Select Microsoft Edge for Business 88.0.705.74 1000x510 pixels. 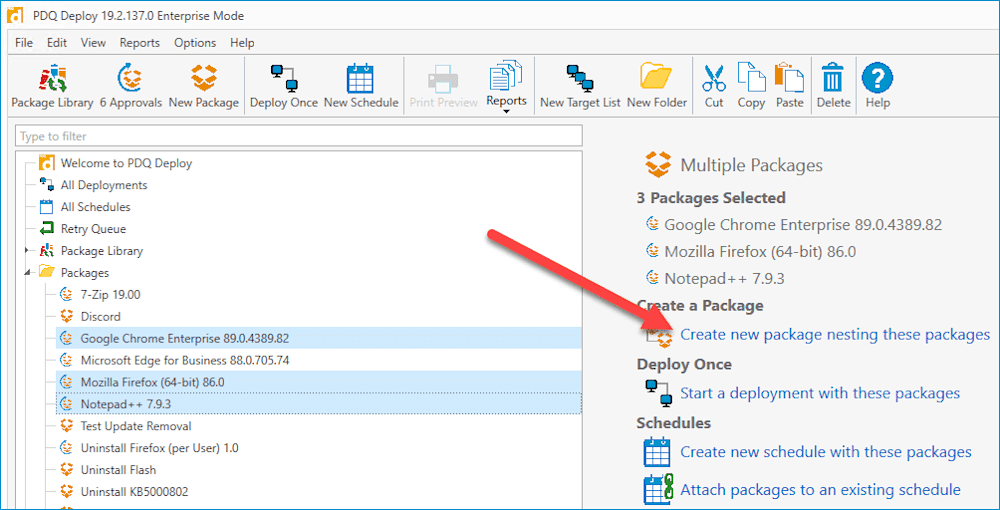(x=185, y=360)
